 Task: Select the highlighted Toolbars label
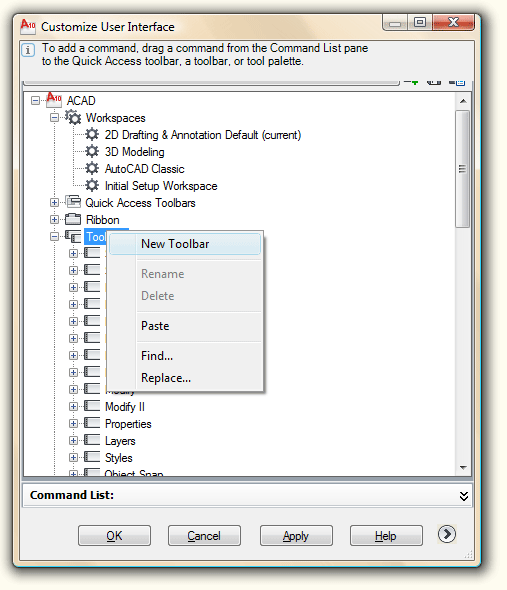(96, 237)
